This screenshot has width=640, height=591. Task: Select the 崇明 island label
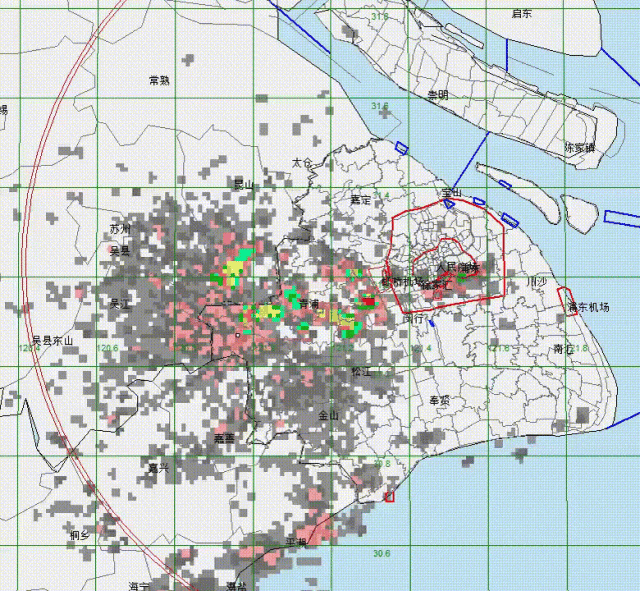[438, 95]
